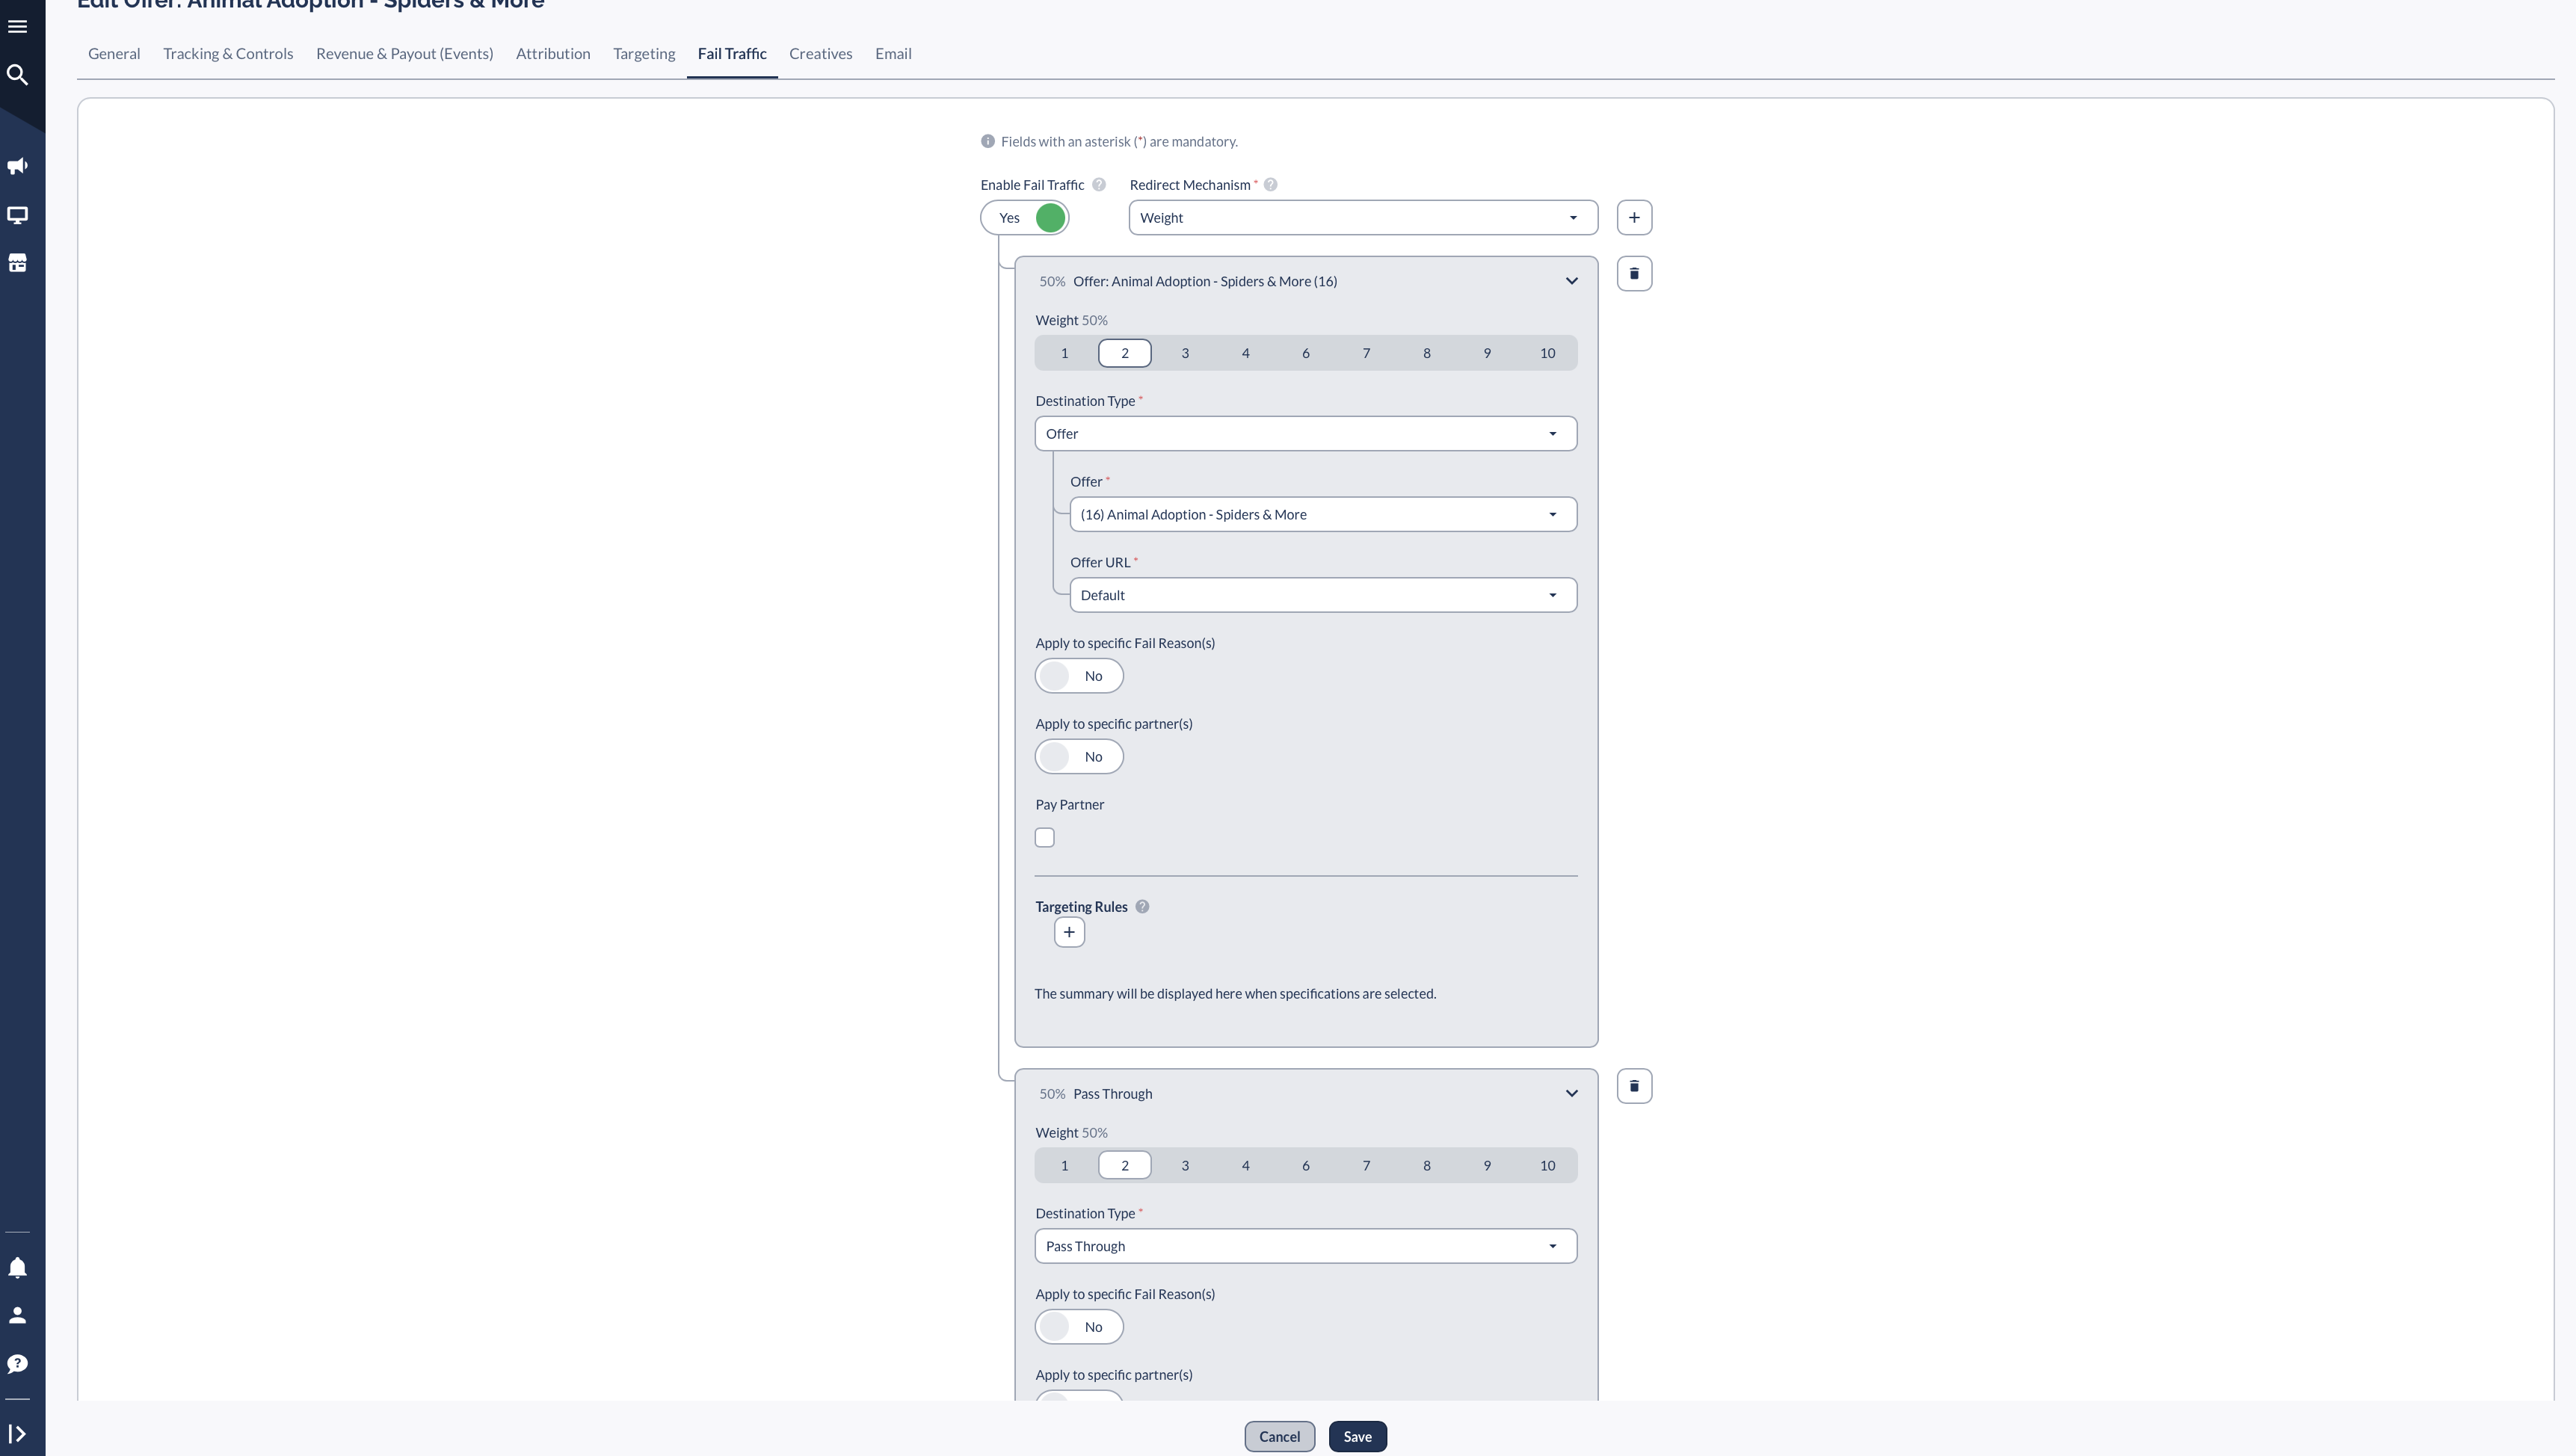Open the Creatives tab
The image size is (2576, 1456).
[820, 54]
